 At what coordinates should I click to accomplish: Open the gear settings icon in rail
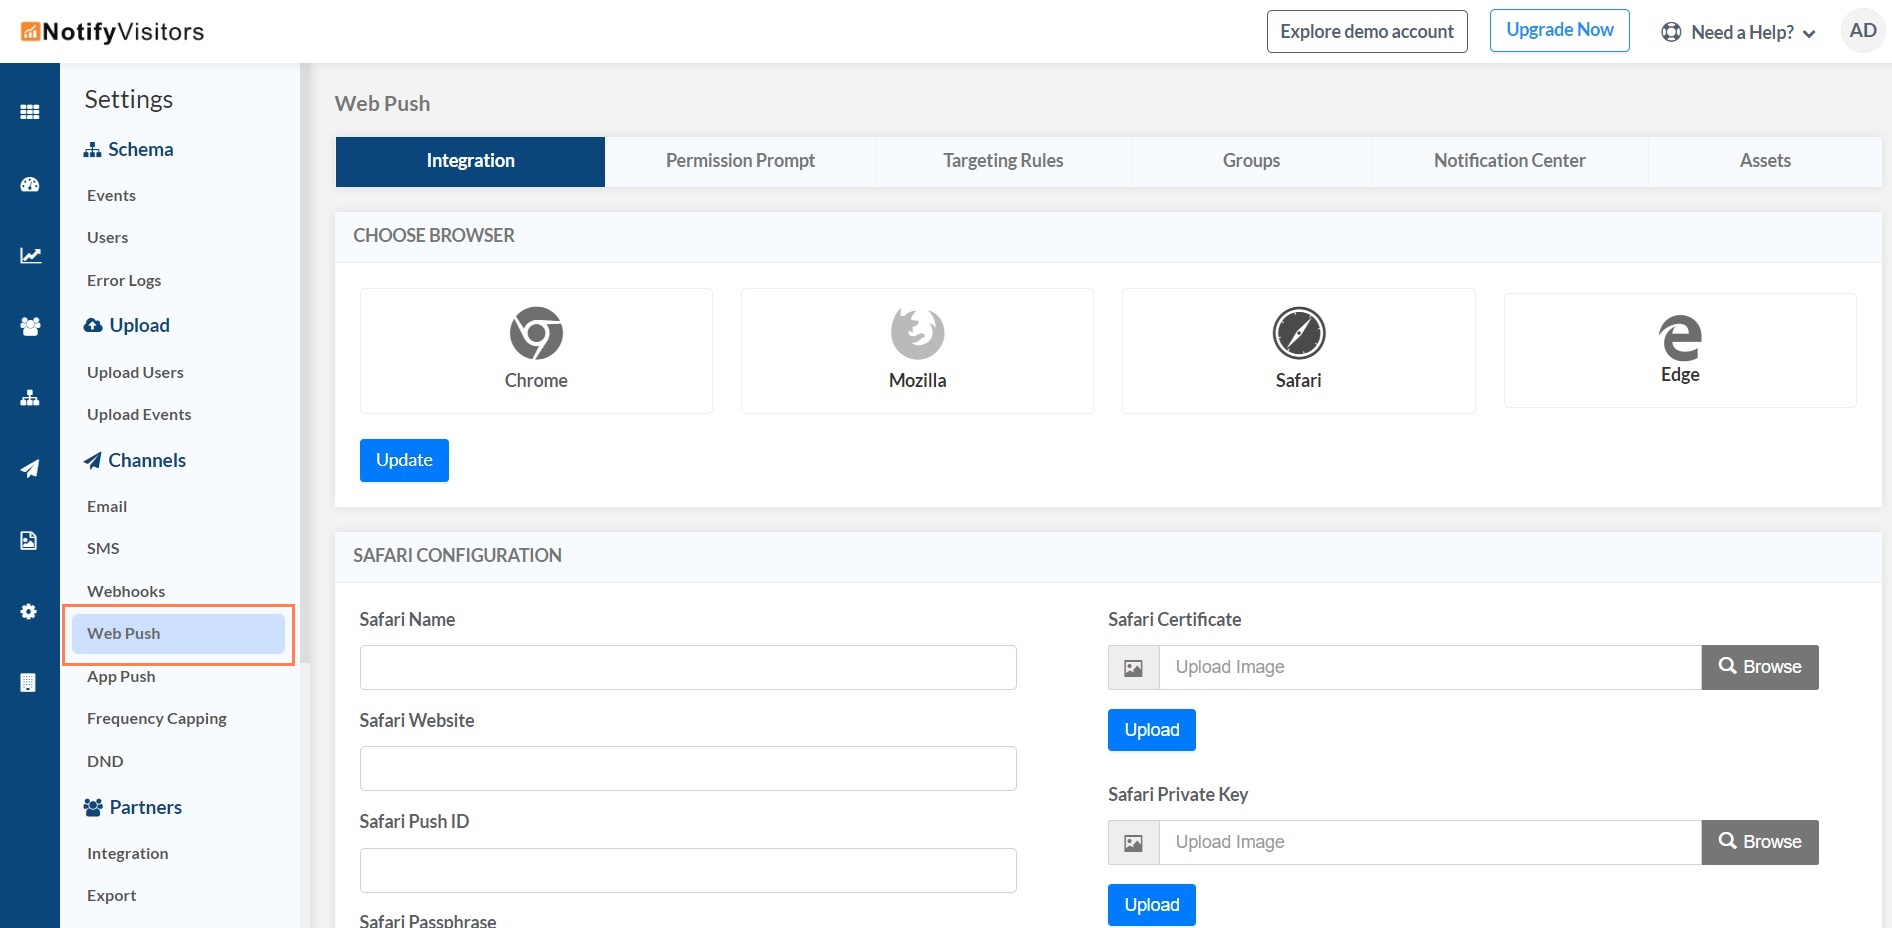point(29,611)
